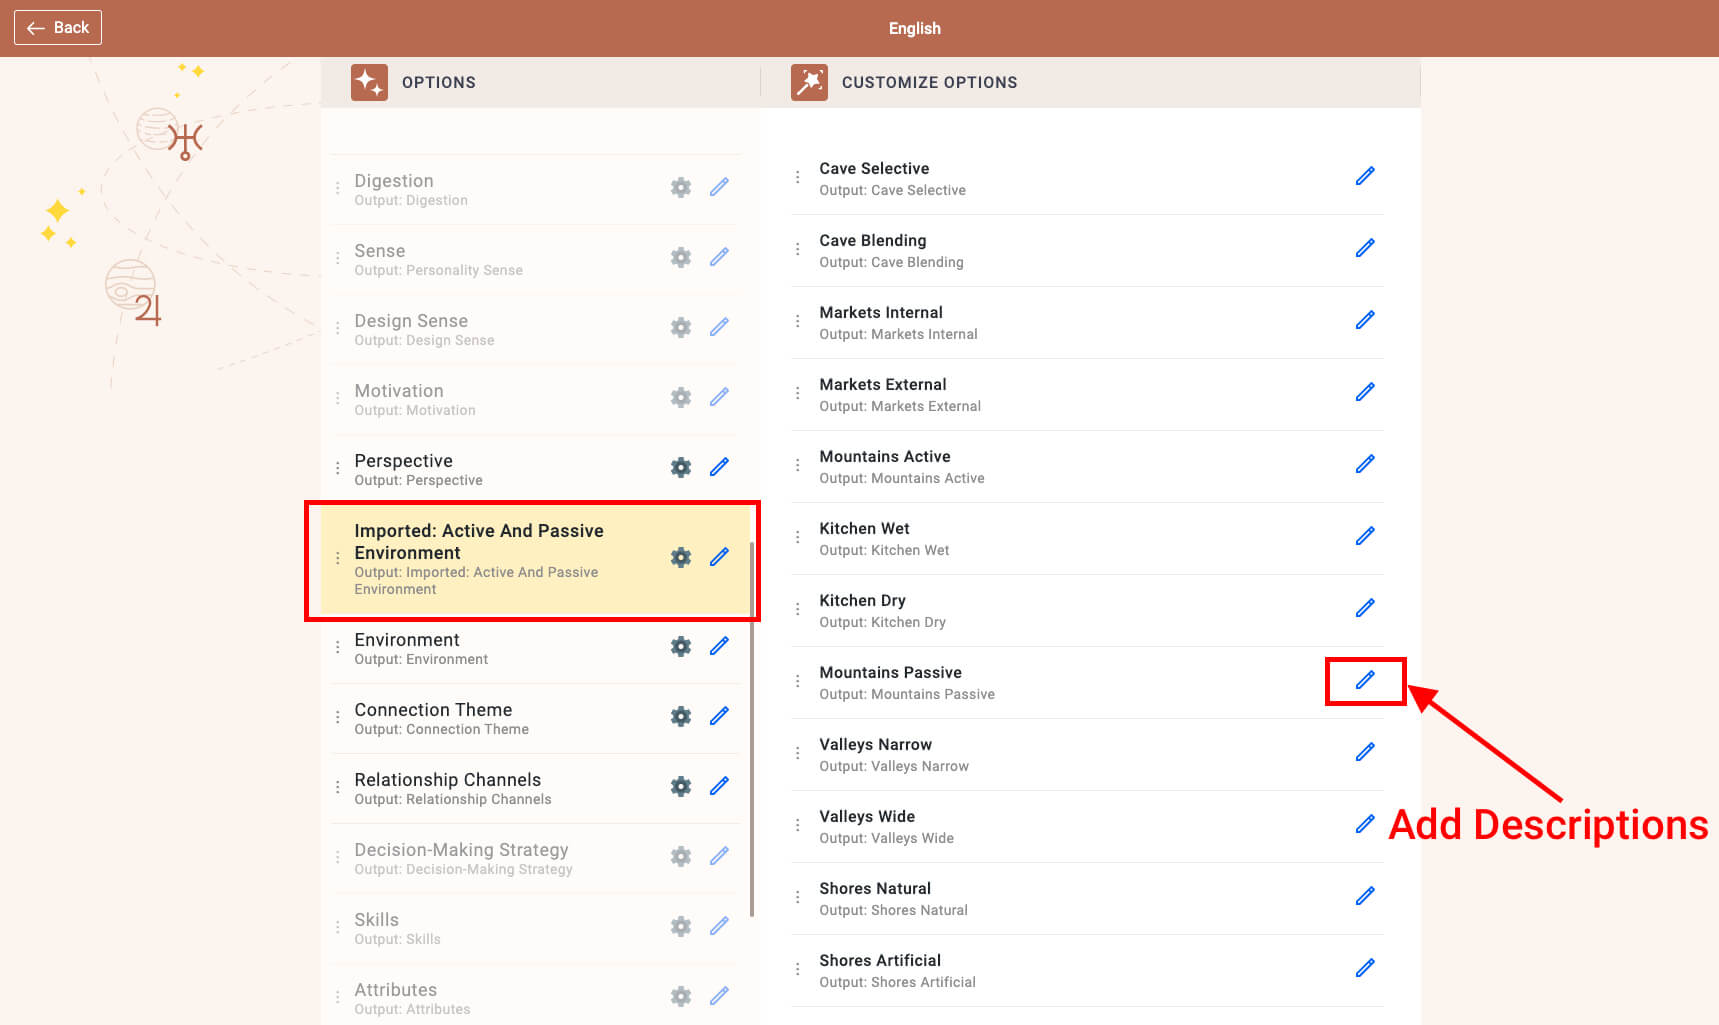Edit the Perspective option with pencil
Screen dimensions: 1719x1025
(719, 467)
